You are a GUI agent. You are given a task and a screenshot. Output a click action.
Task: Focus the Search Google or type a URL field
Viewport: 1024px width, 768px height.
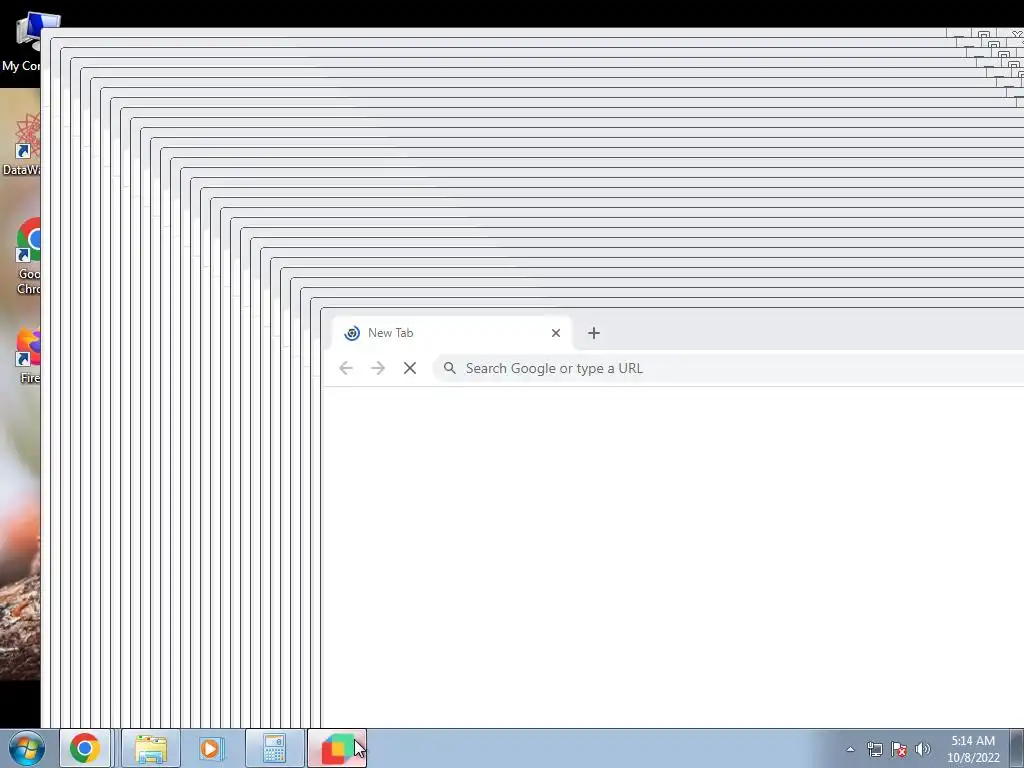(x=728, y=368)
